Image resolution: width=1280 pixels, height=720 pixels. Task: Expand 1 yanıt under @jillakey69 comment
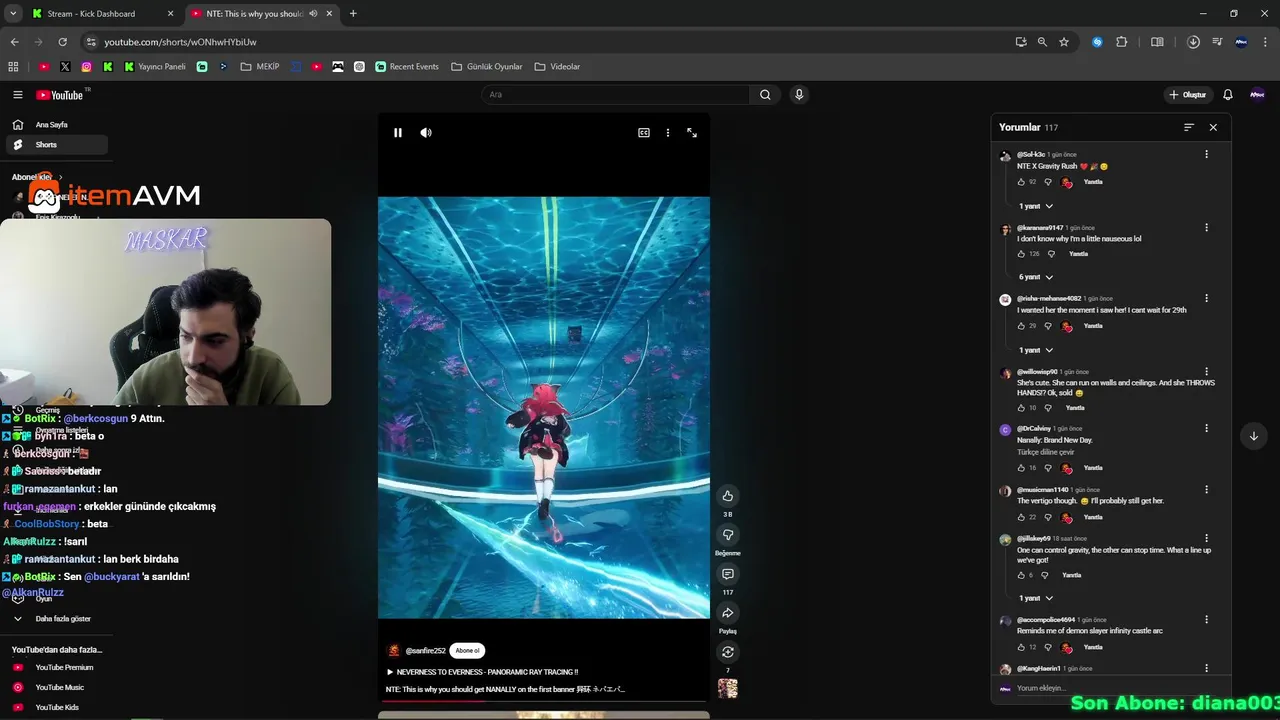click(1036, 598)
